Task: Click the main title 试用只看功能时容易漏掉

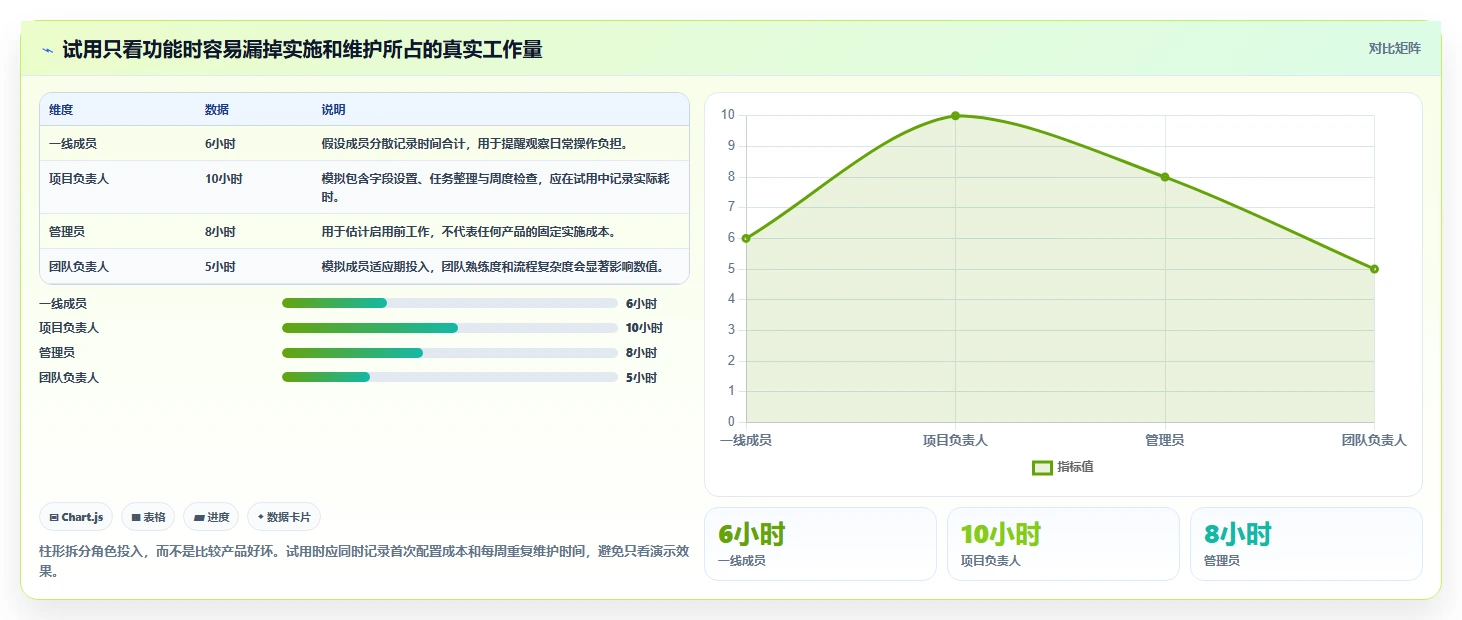Action: point(302,49)
